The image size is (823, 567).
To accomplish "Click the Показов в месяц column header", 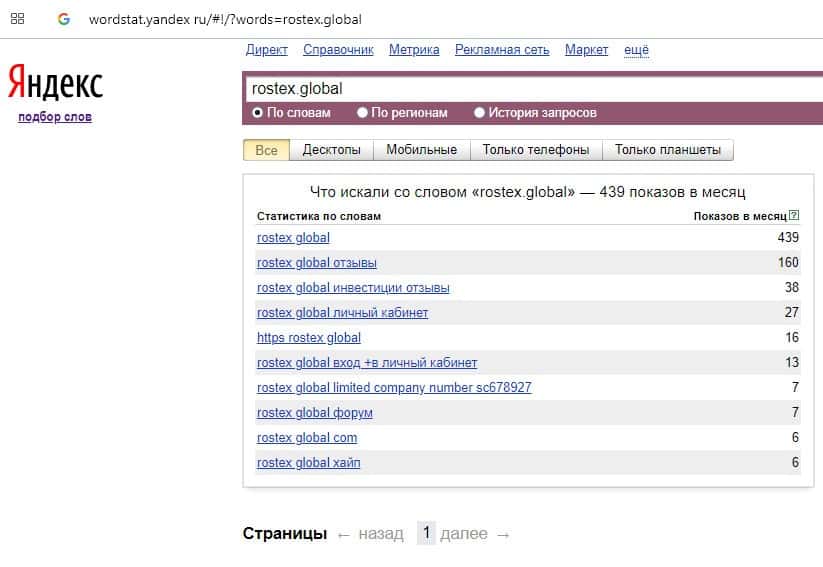I will 740,216.
